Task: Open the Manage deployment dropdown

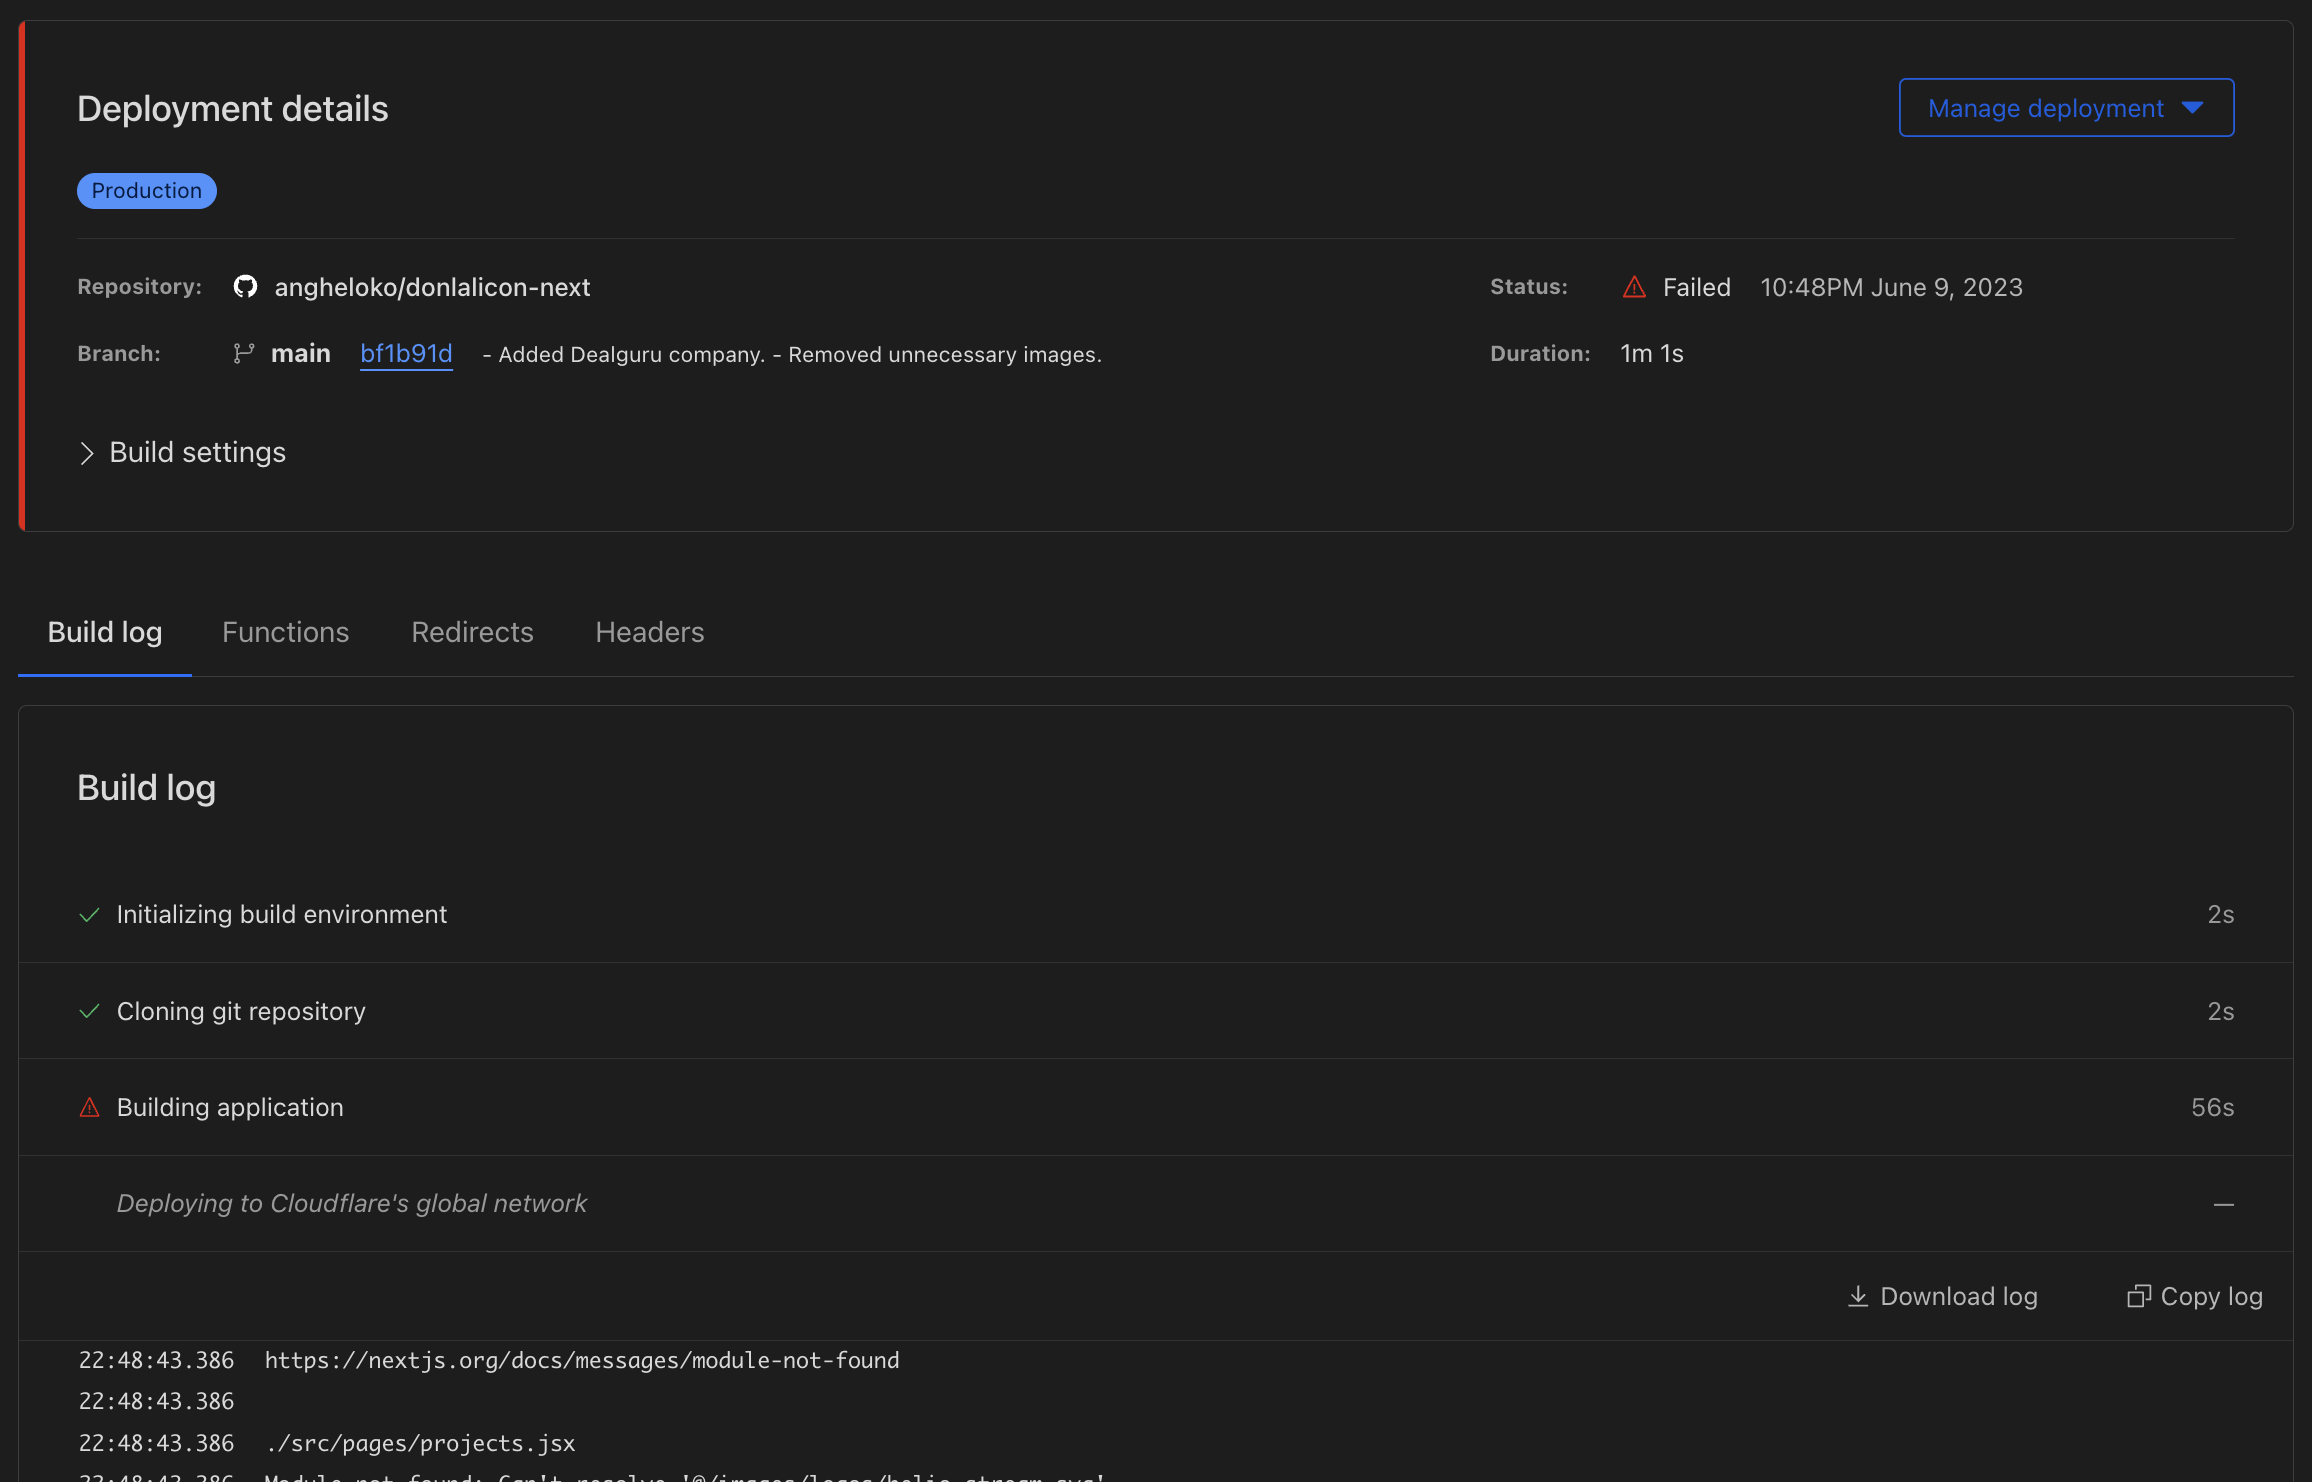Action: (2065, 108)
